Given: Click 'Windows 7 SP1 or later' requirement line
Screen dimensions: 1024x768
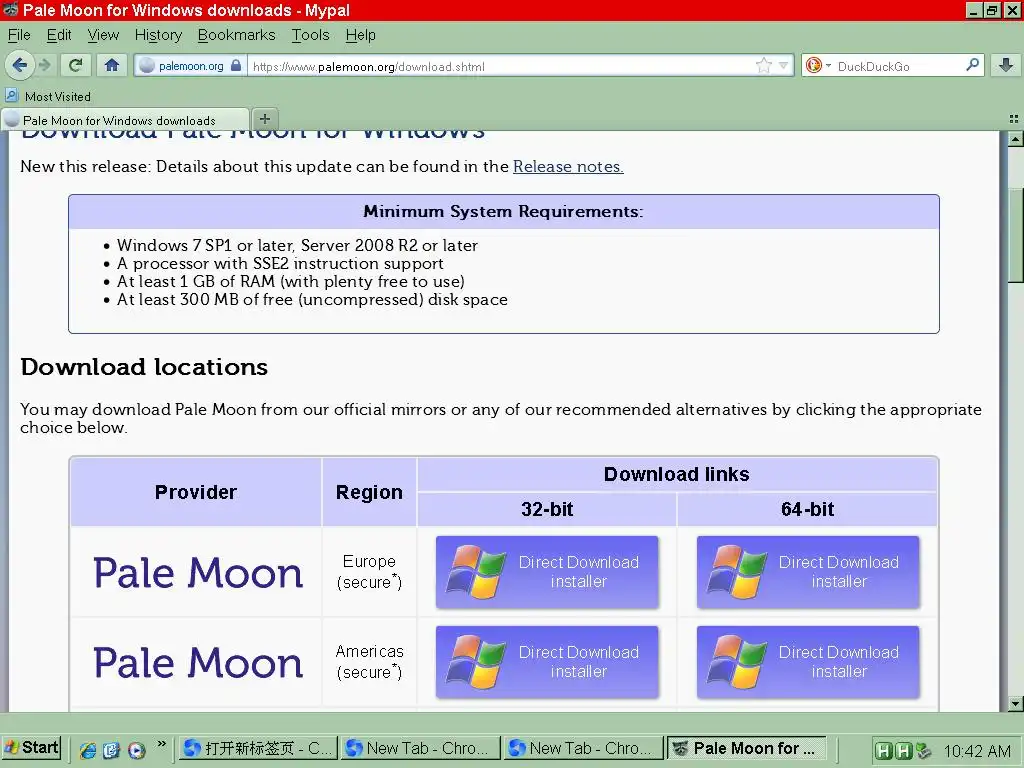Looking at the screenshot, I should (297, 246).
